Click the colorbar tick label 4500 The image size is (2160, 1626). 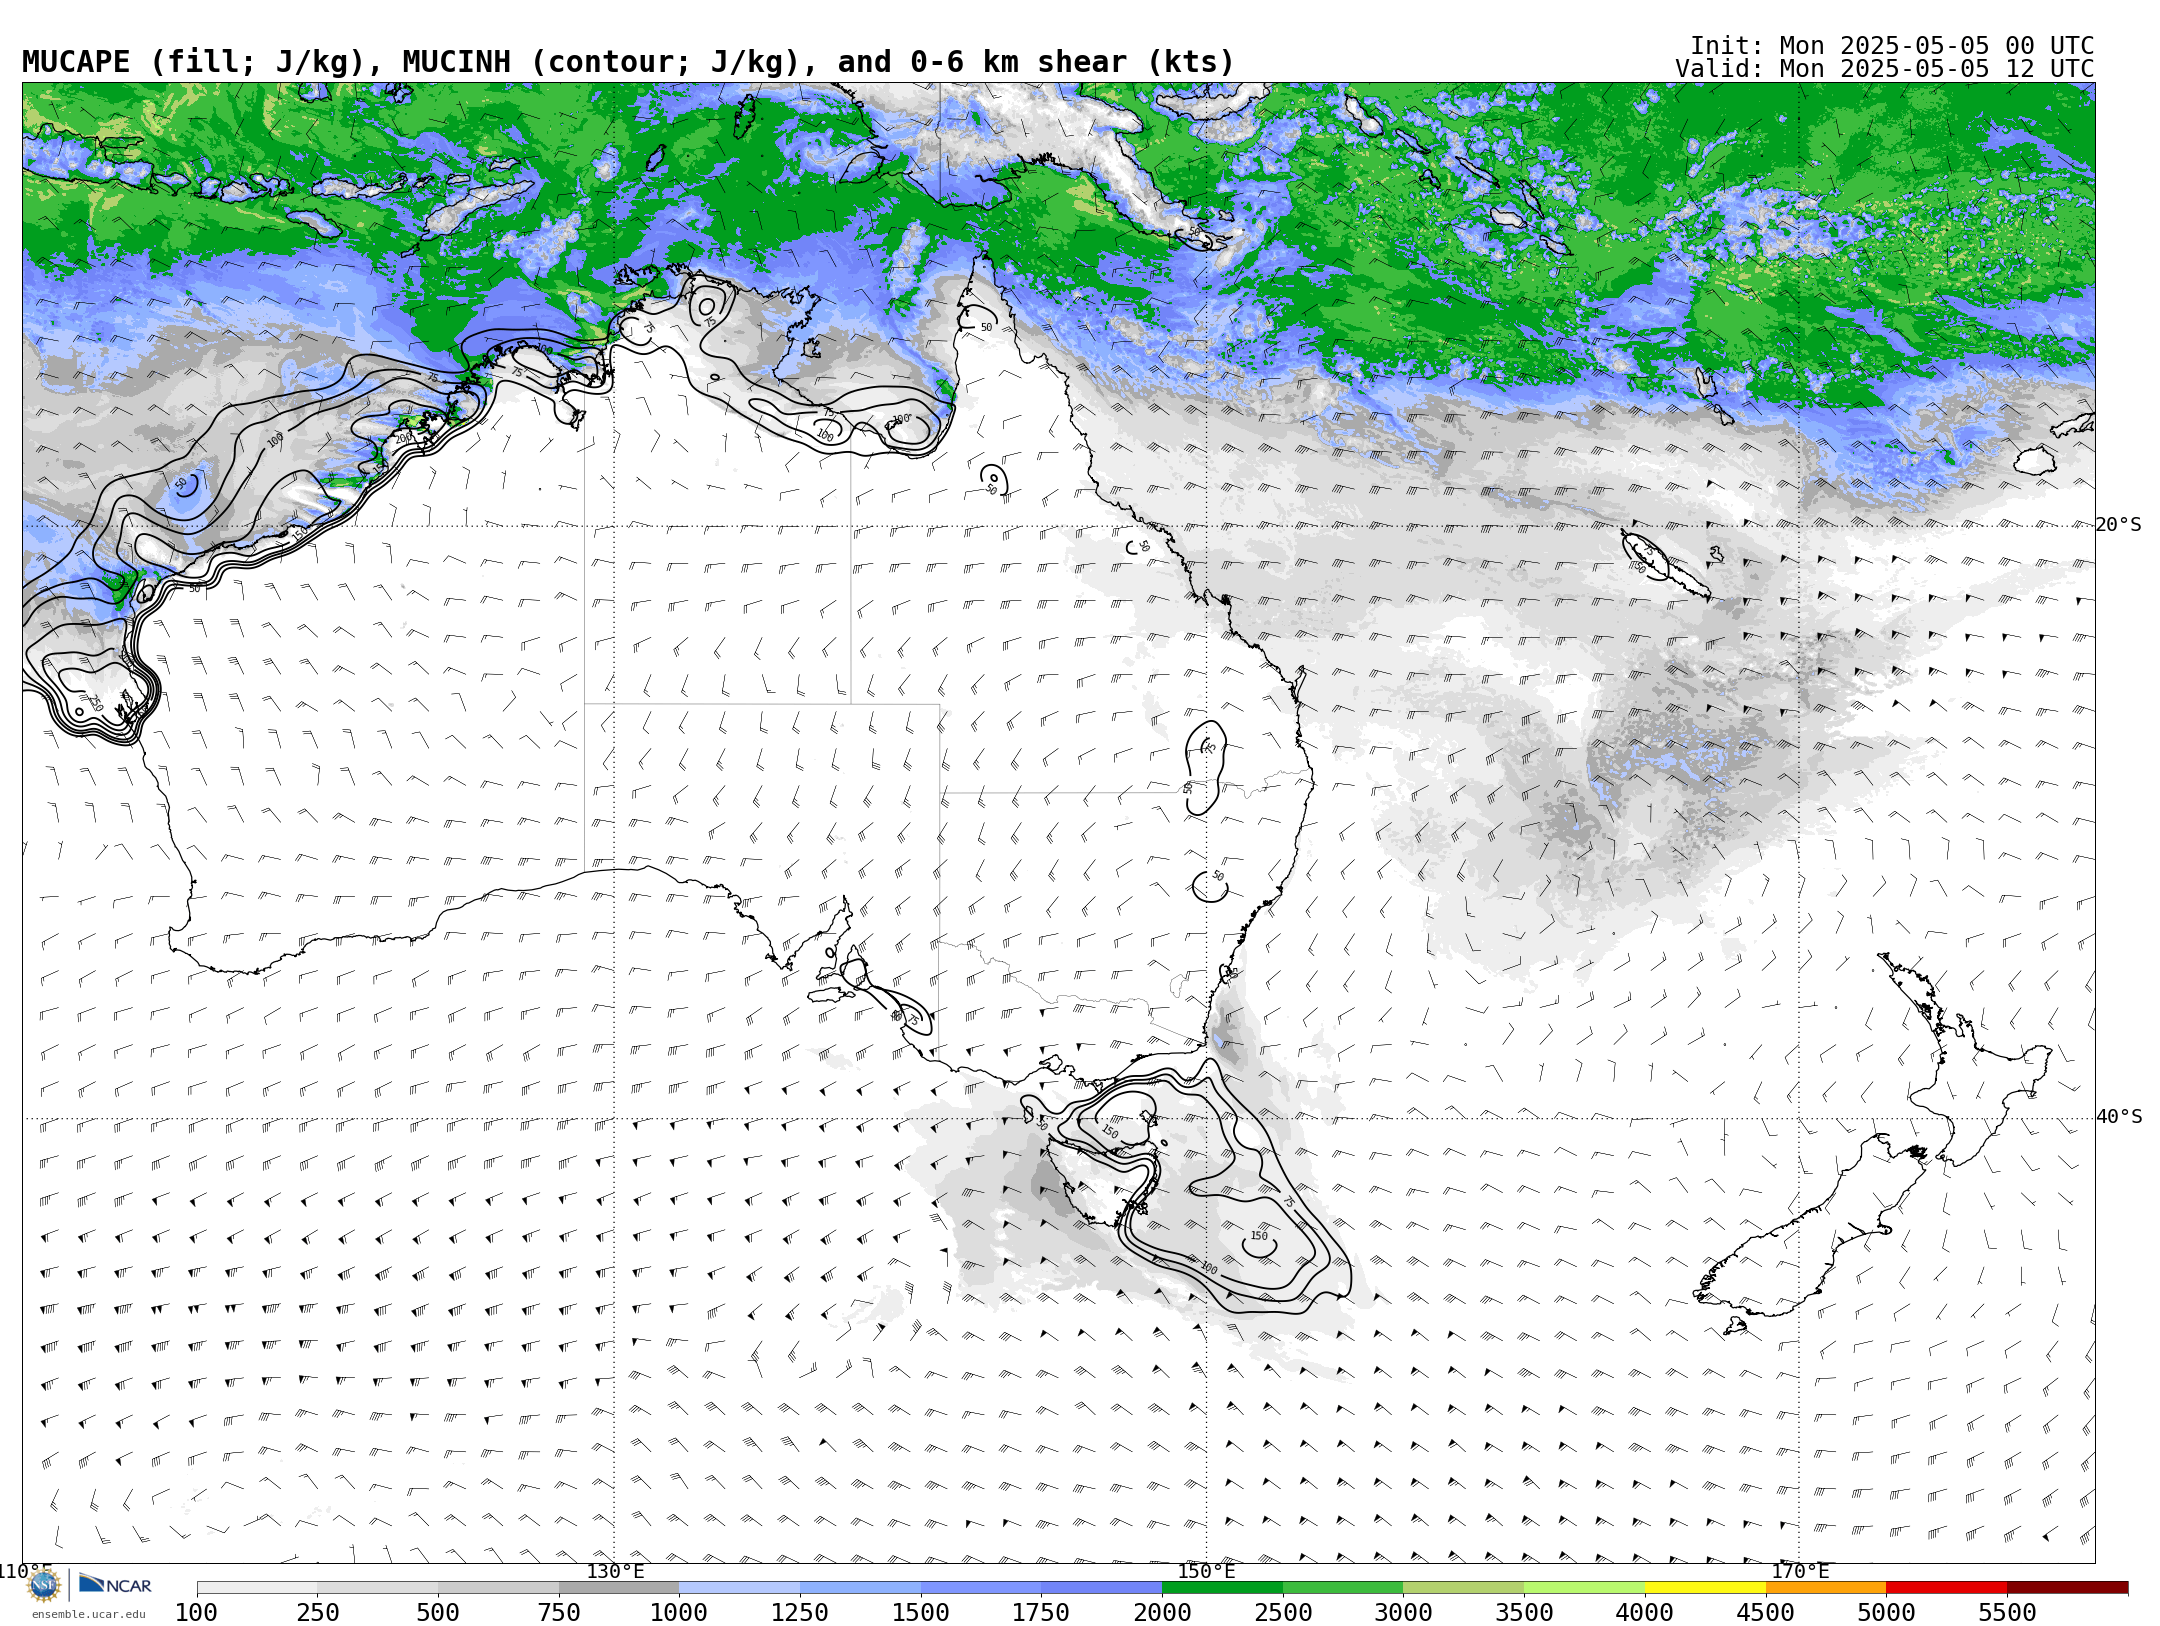tap(1766, 1613)
